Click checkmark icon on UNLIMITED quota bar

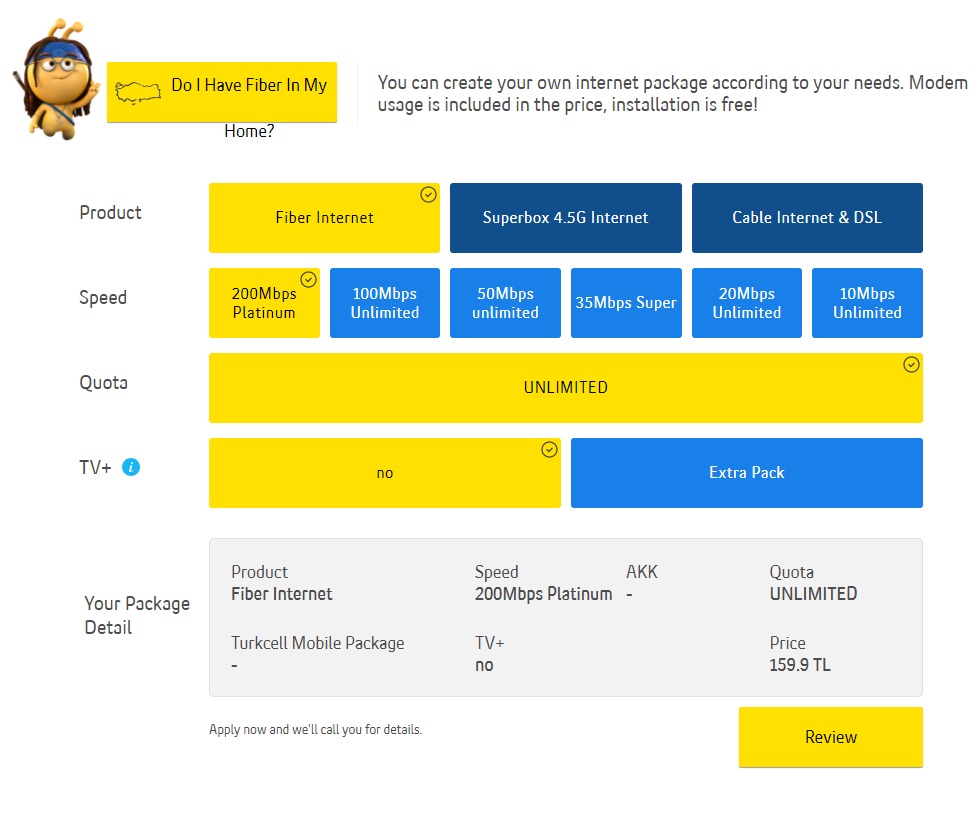[x=911, y=365]
